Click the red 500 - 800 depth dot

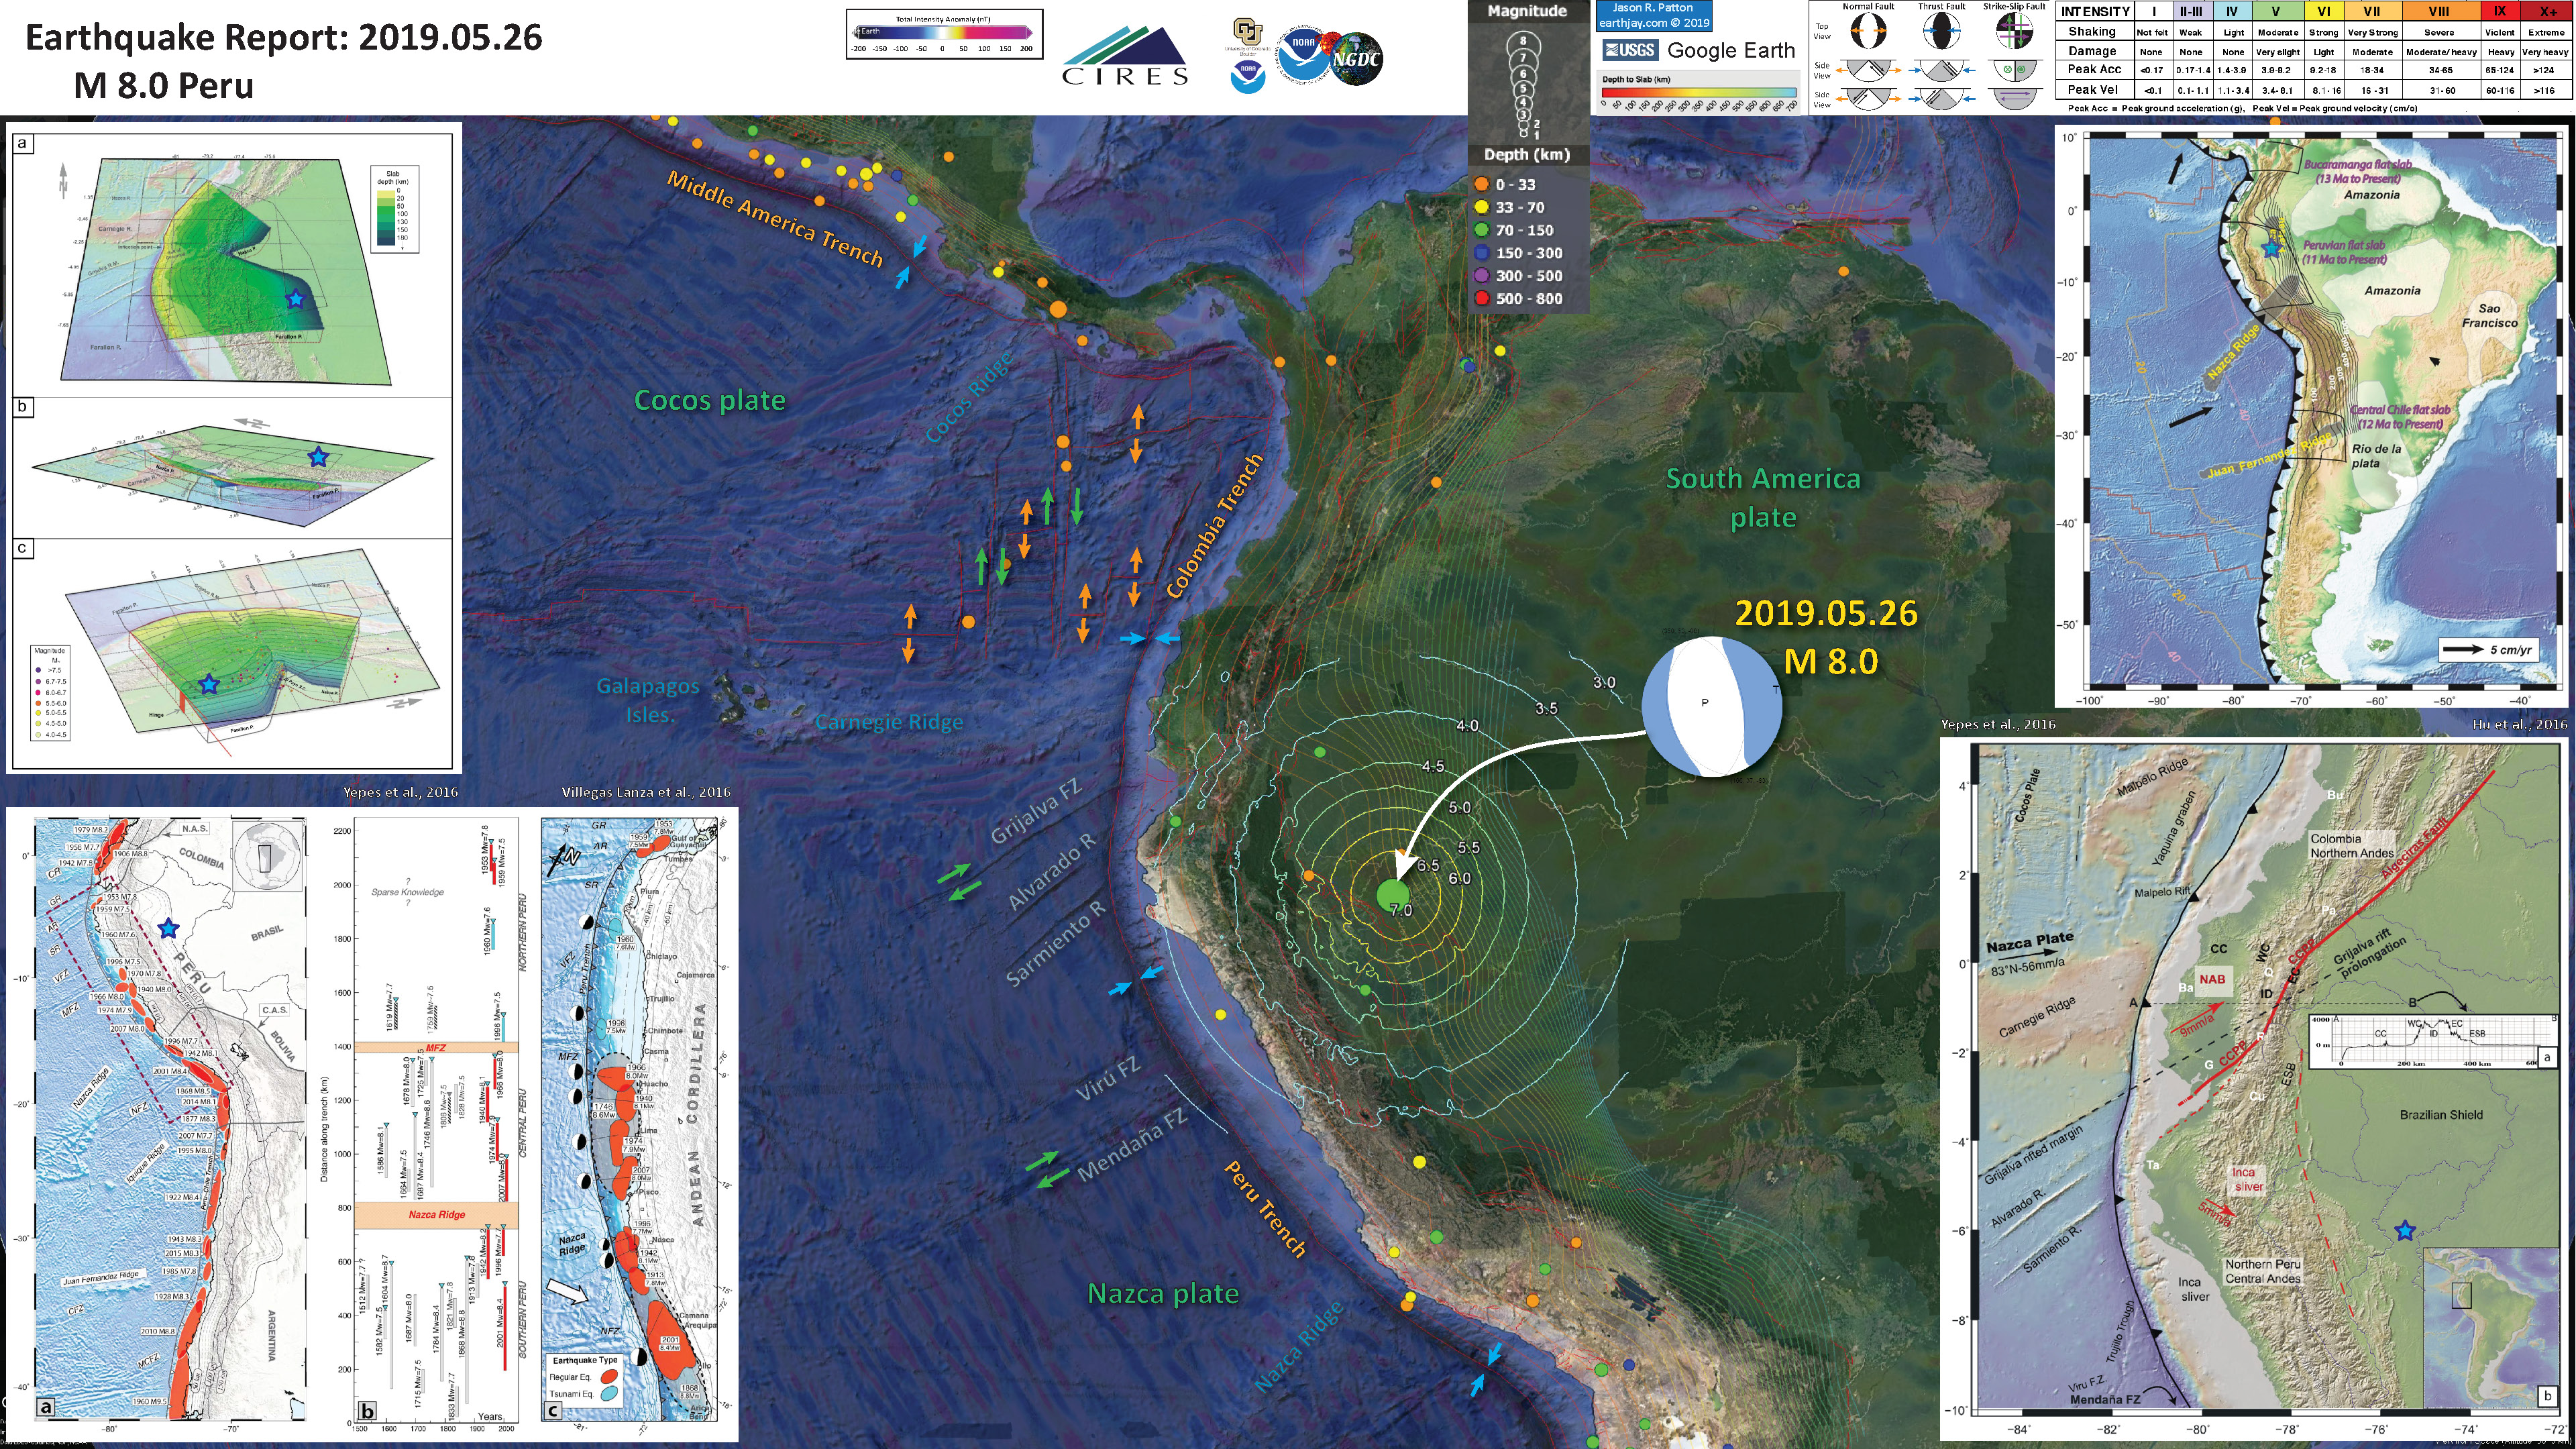1481,298
